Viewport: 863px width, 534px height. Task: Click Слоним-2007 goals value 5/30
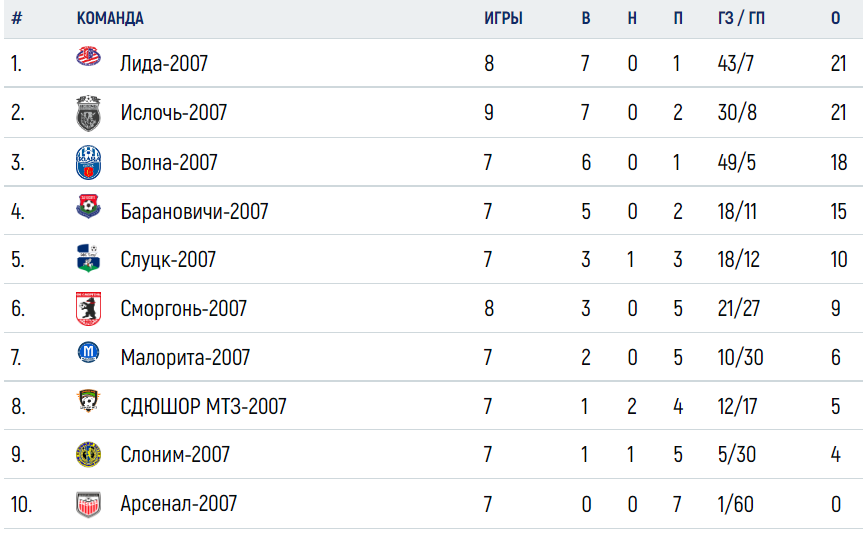coord(736,455)
